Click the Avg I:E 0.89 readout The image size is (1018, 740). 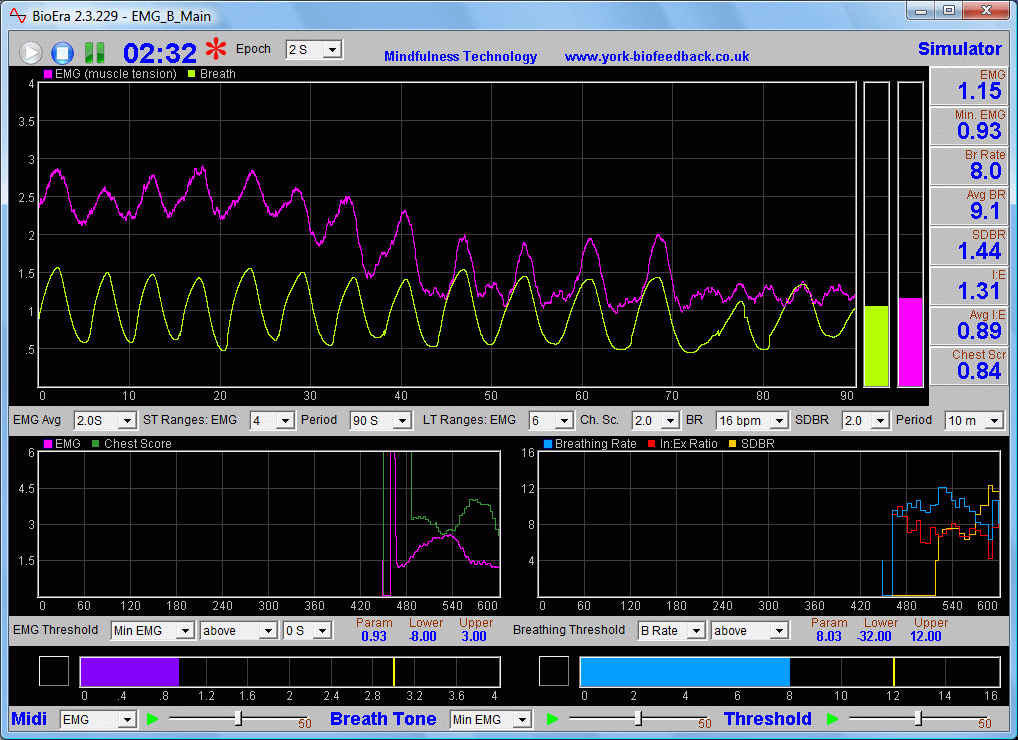(x=968, y=326)
